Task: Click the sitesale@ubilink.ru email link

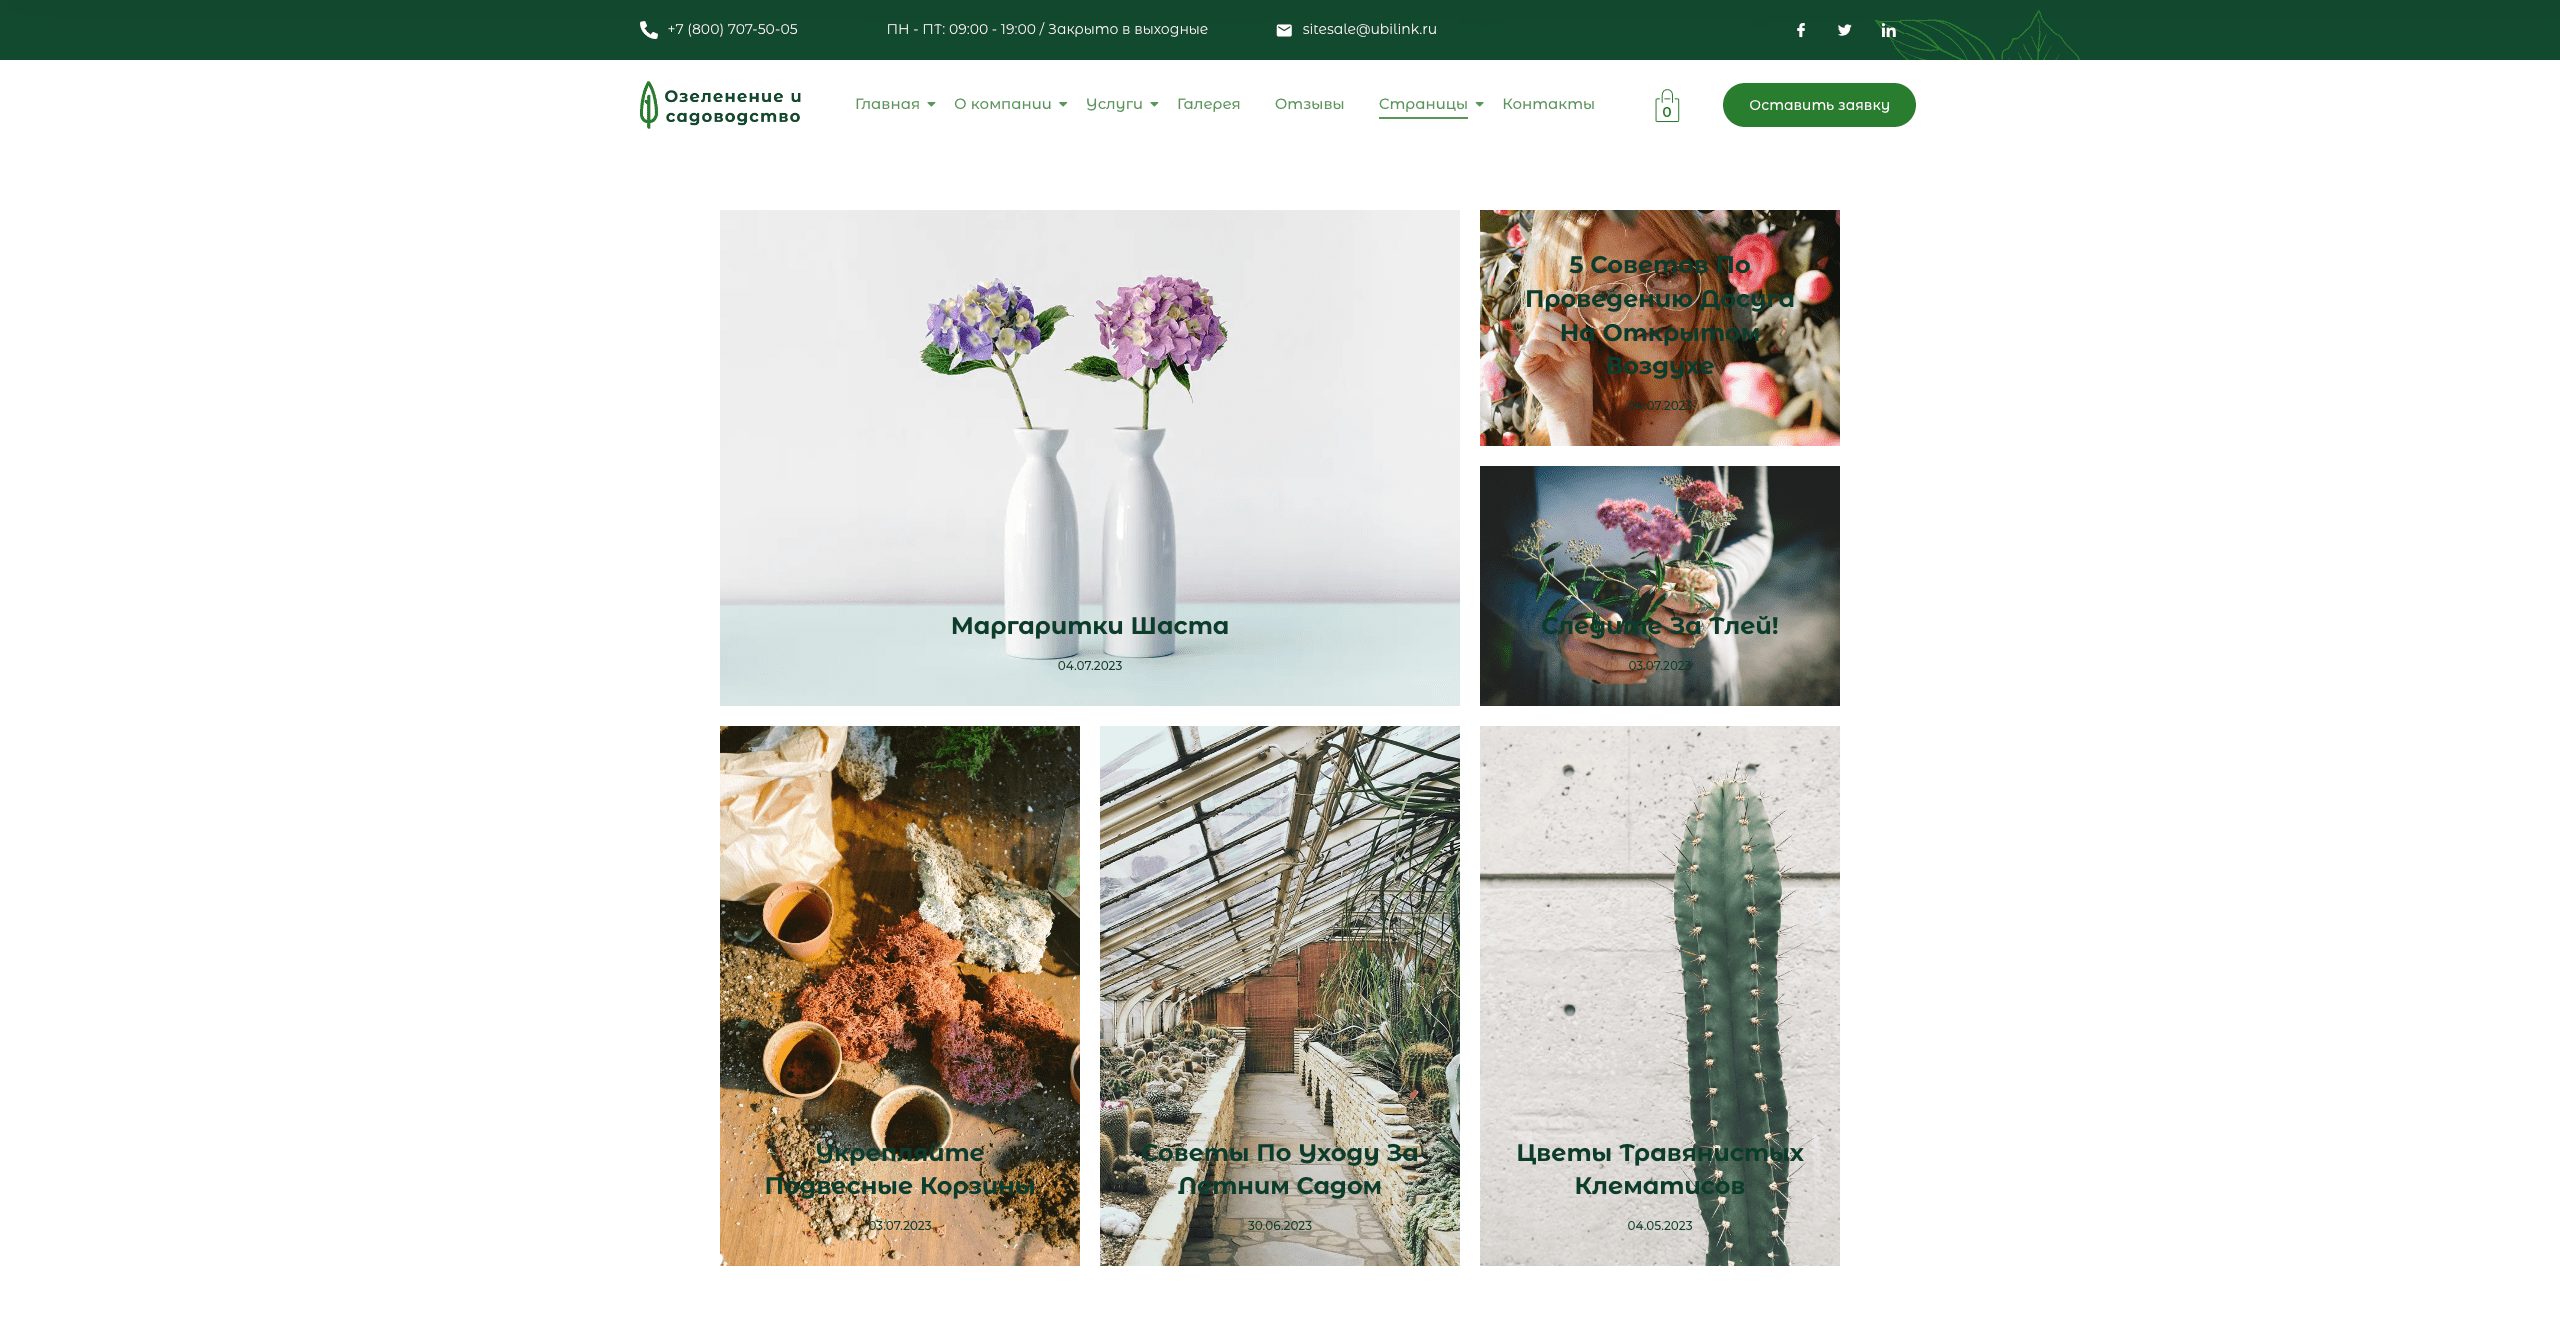Action: pos(1369,29)
